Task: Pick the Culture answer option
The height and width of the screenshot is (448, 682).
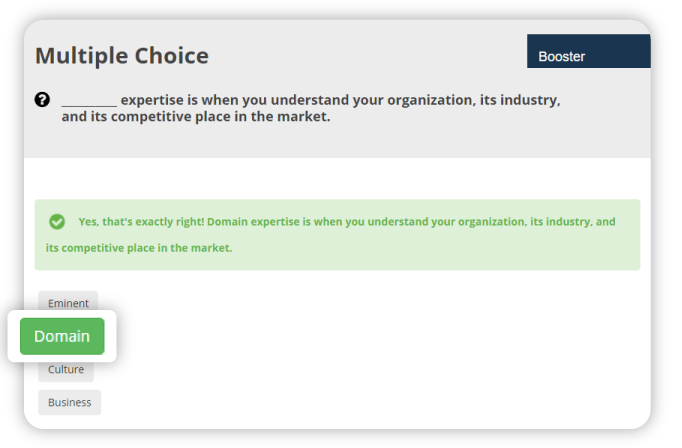Action: tap(66, 371)
